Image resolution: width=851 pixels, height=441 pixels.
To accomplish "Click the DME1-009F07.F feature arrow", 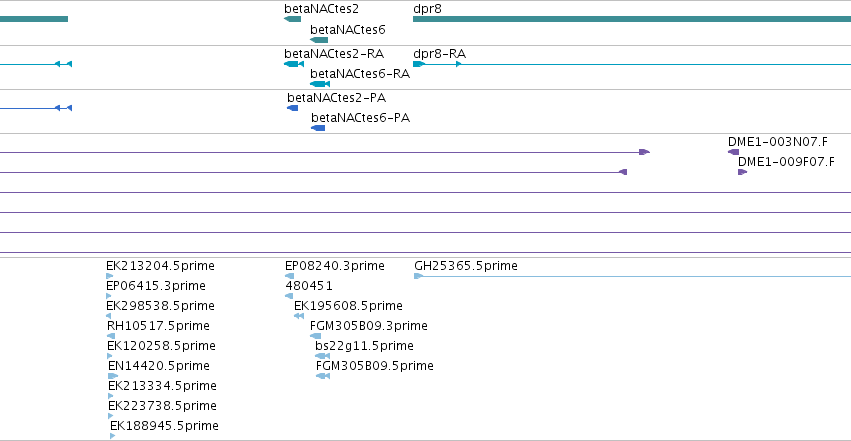I will point(742,172).
